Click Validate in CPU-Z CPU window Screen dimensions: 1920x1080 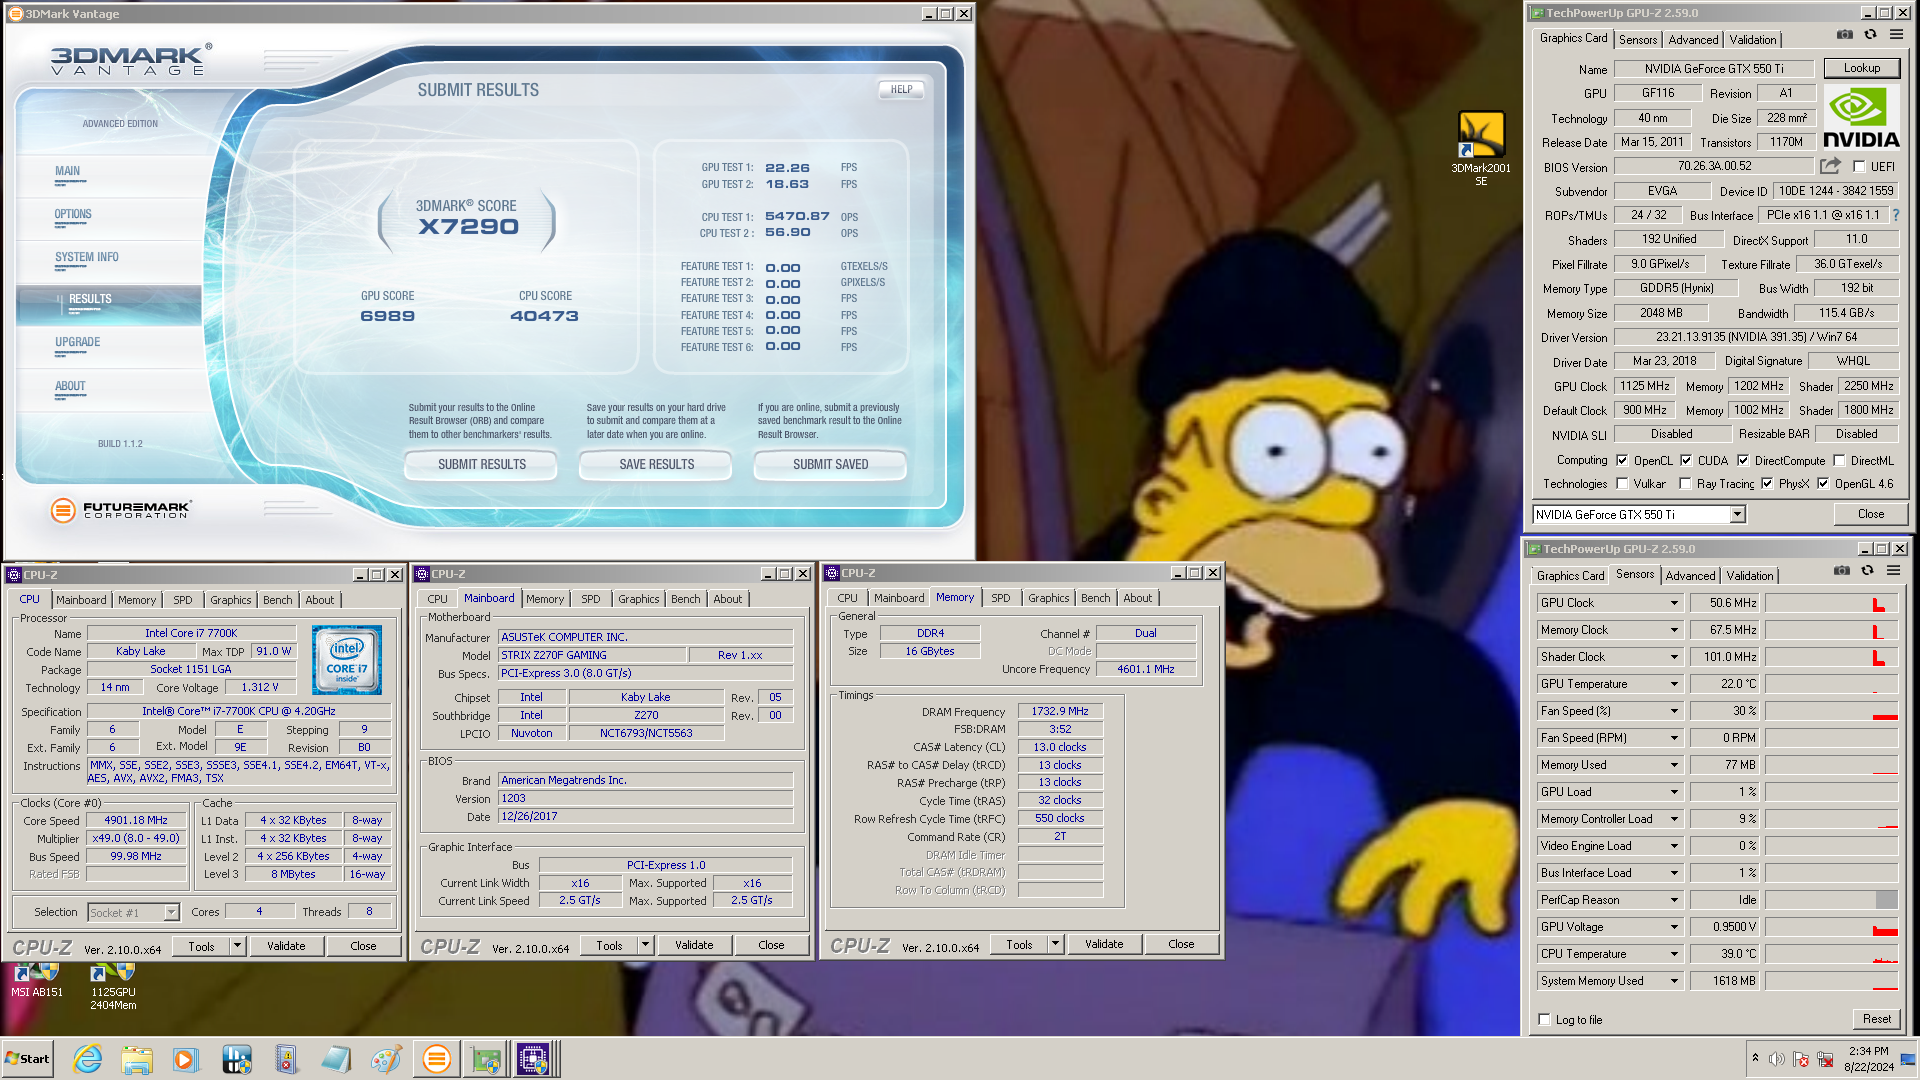click(x=286, y=946)
